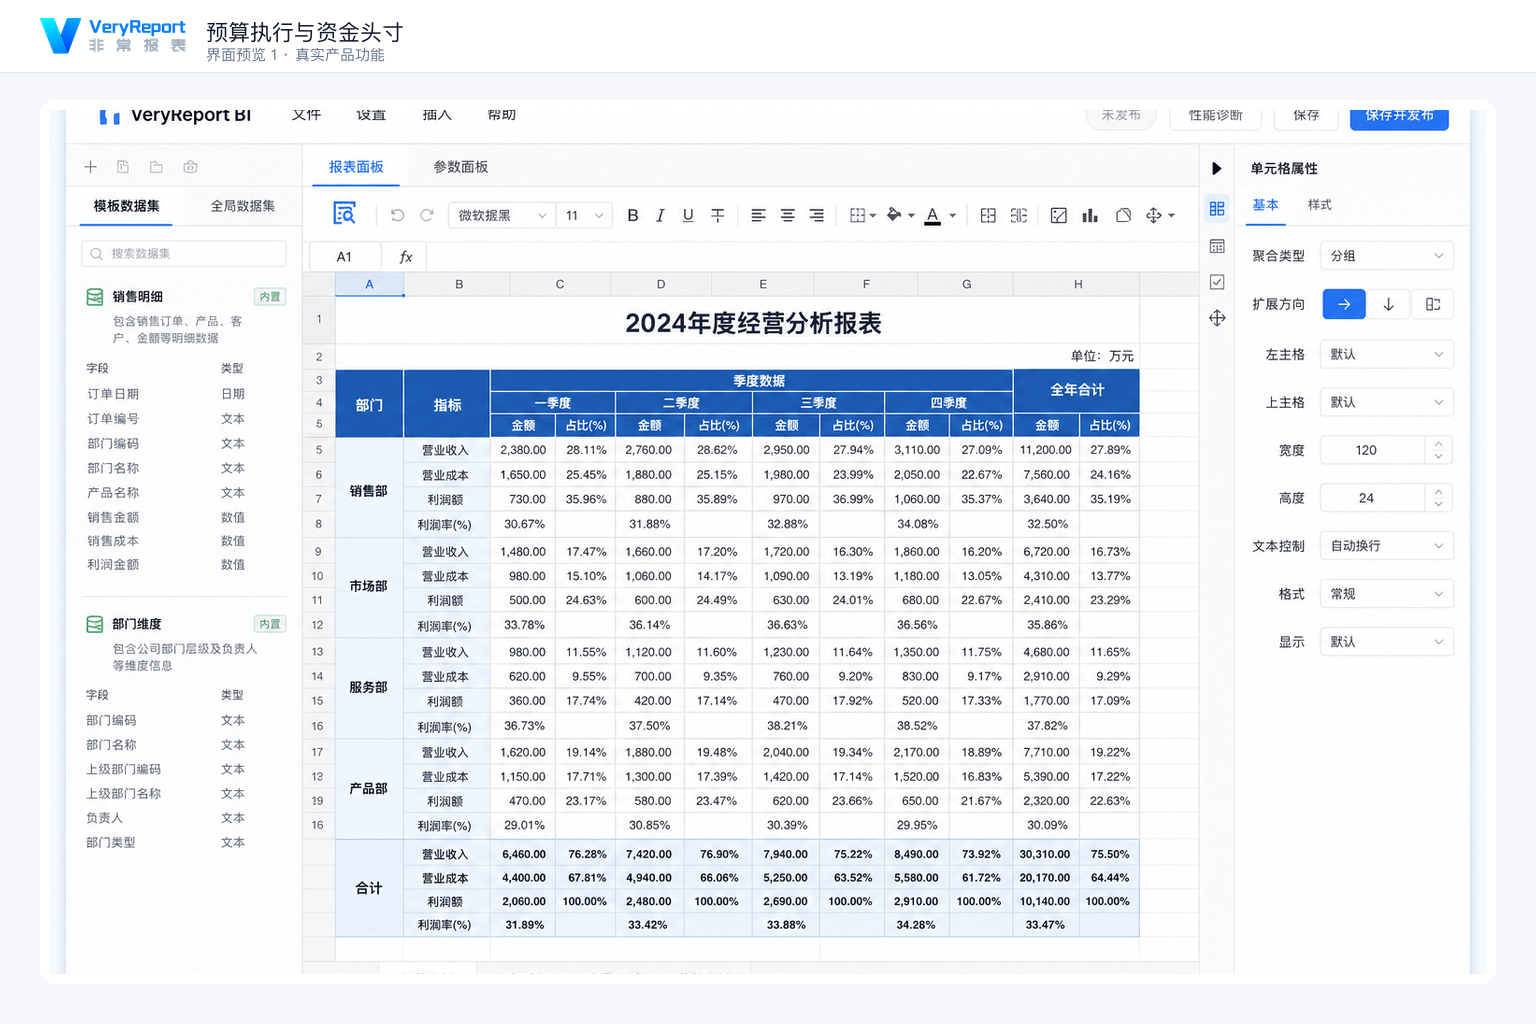This screenshot has width=1536, height=1024.
Task: Toggle bold formatting
Action: (x=632, y=215)
